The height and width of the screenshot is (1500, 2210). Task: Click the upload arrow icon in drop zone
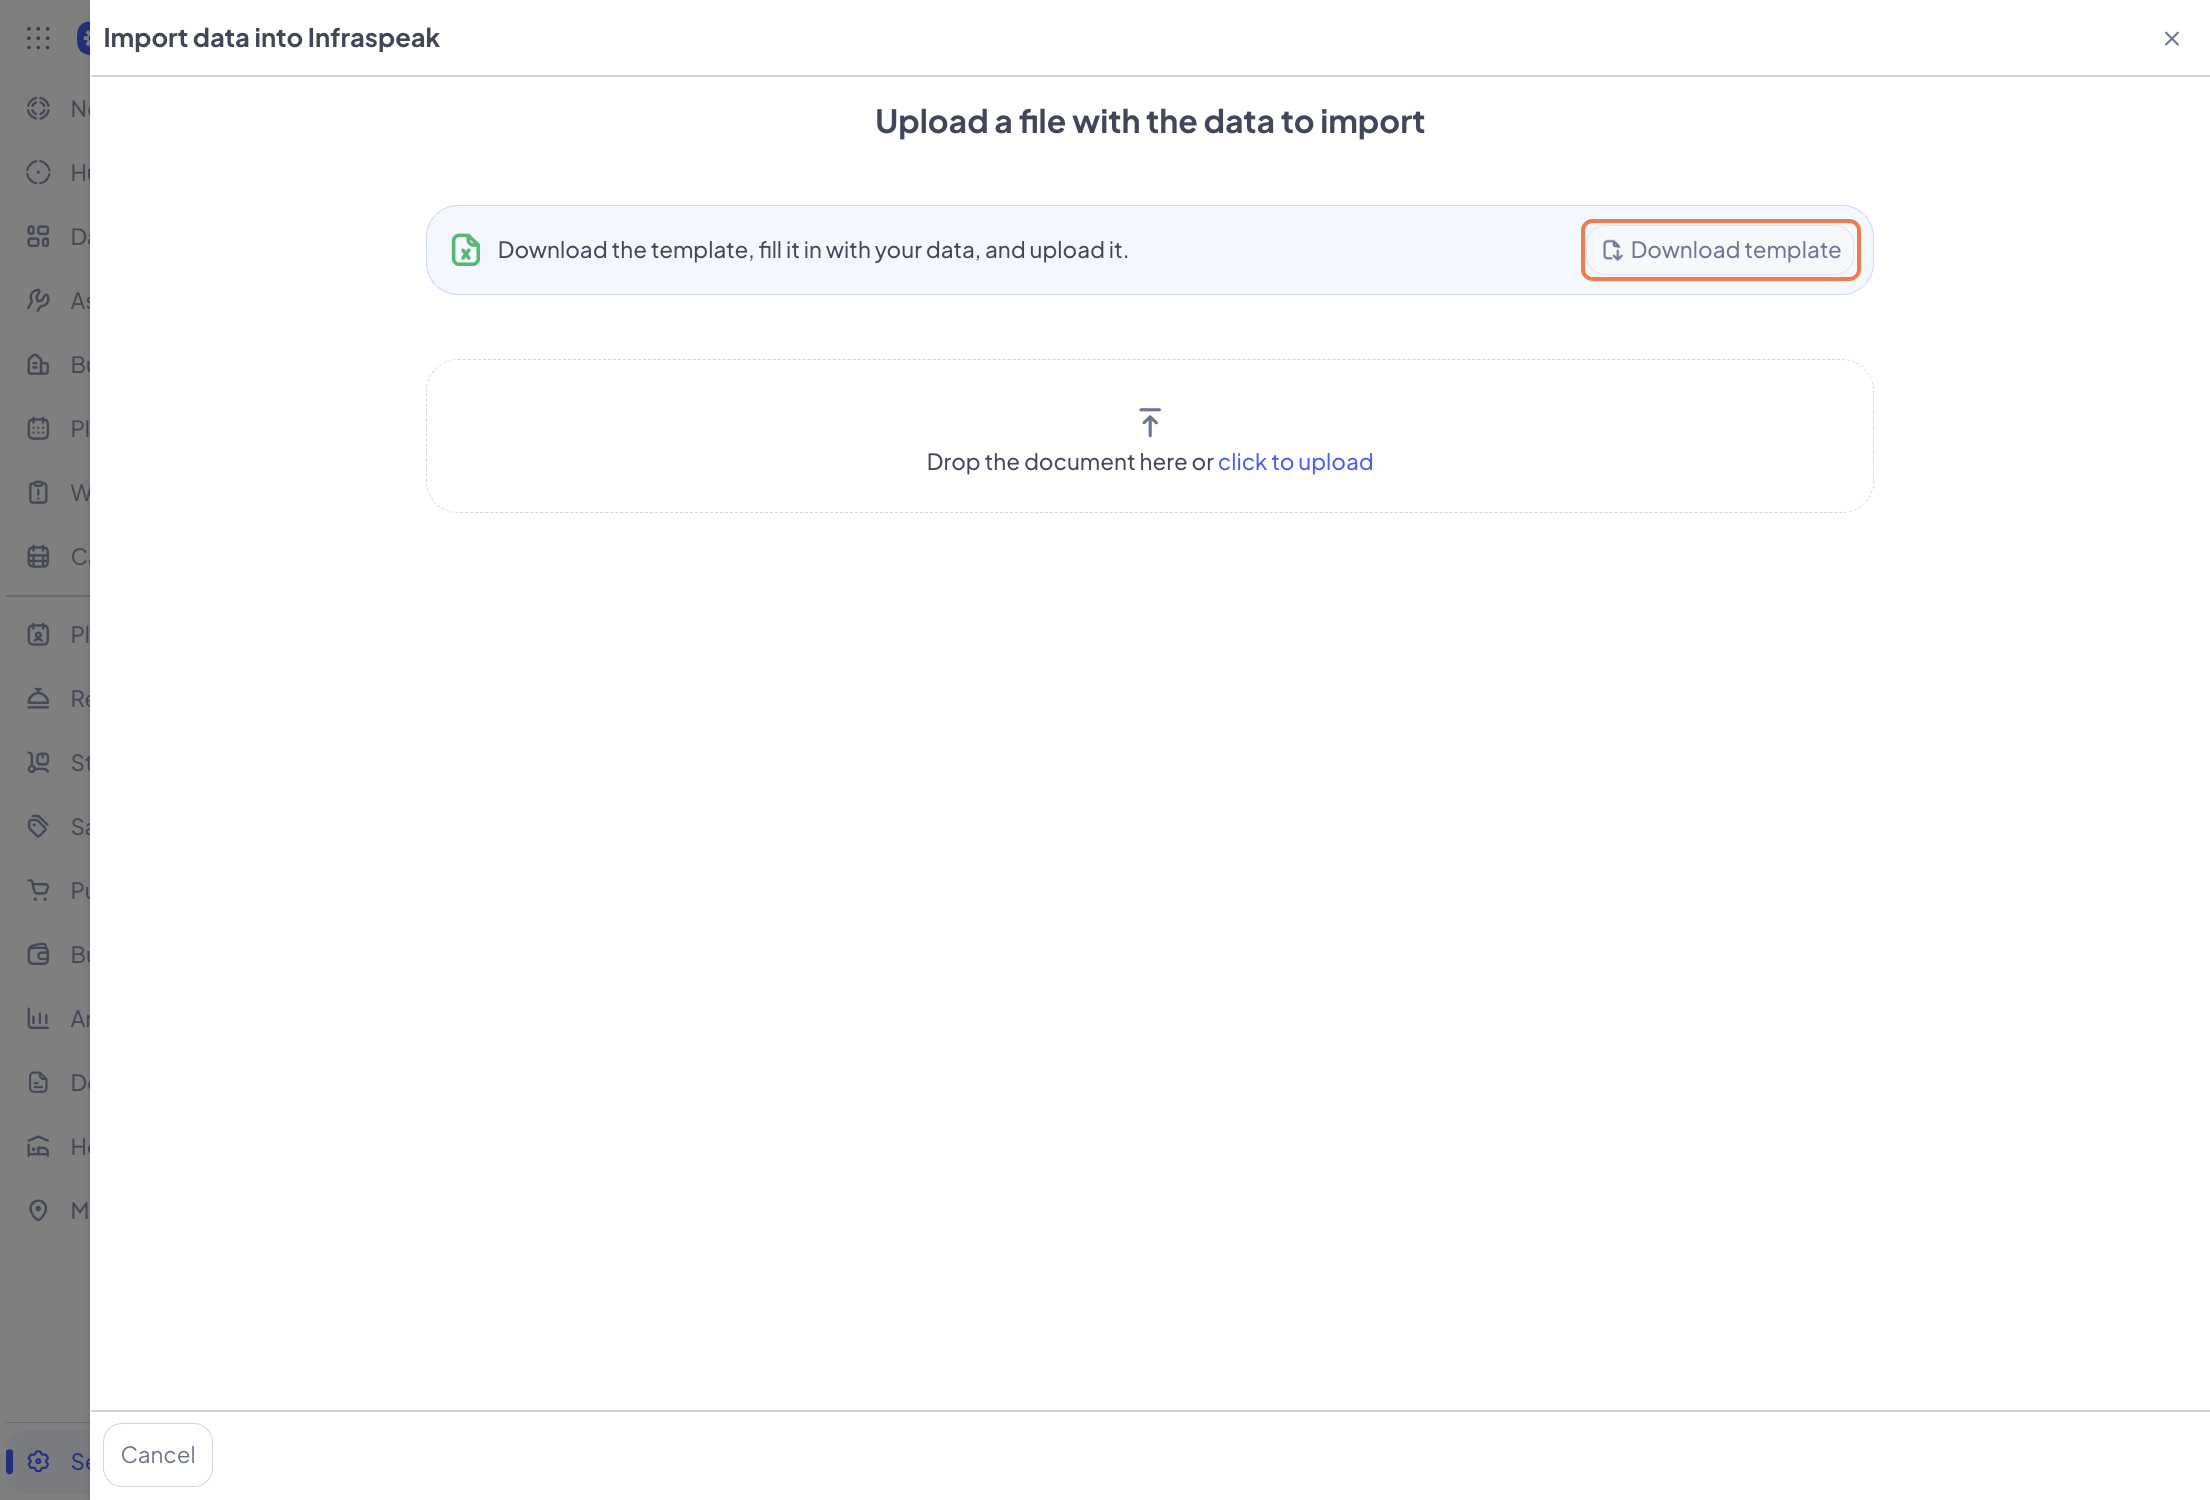point(1149,422)
